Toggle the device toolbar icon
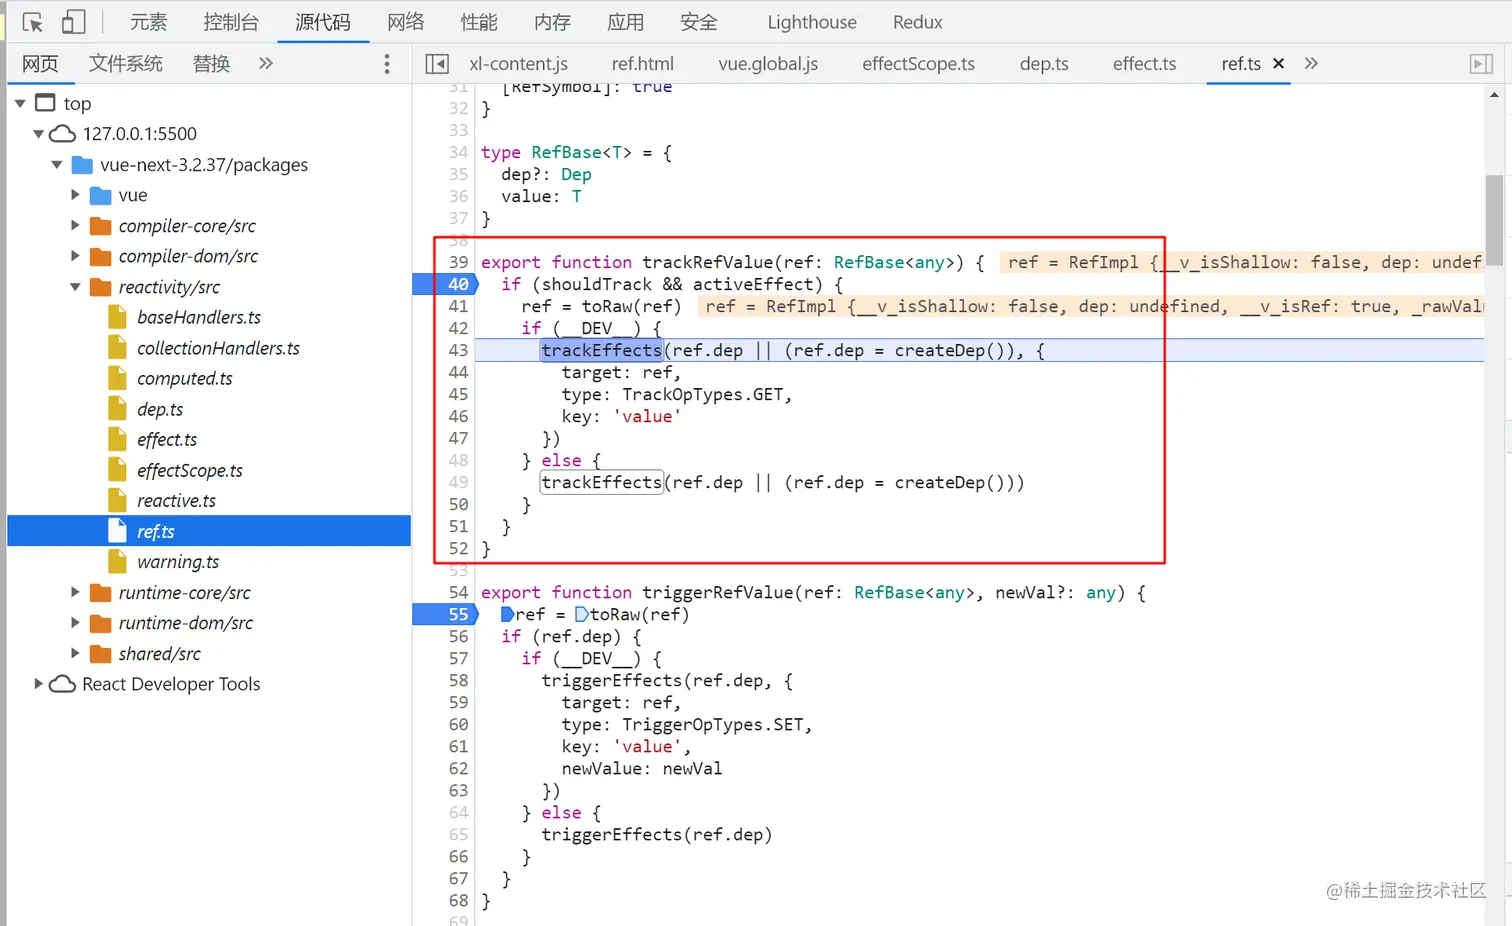This screenshot has width=1512, height=926. coord(74,22)
